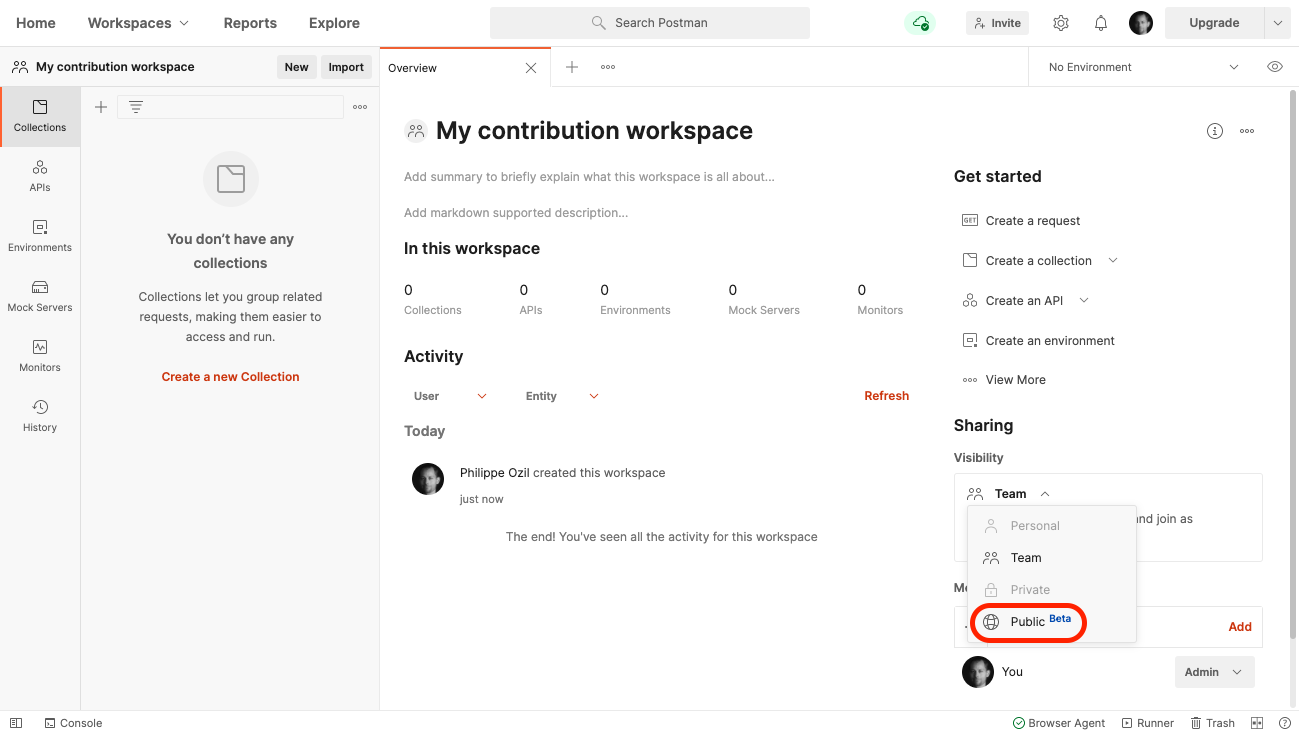
Task: Click Add in the members section
Action: point(1240,627)
